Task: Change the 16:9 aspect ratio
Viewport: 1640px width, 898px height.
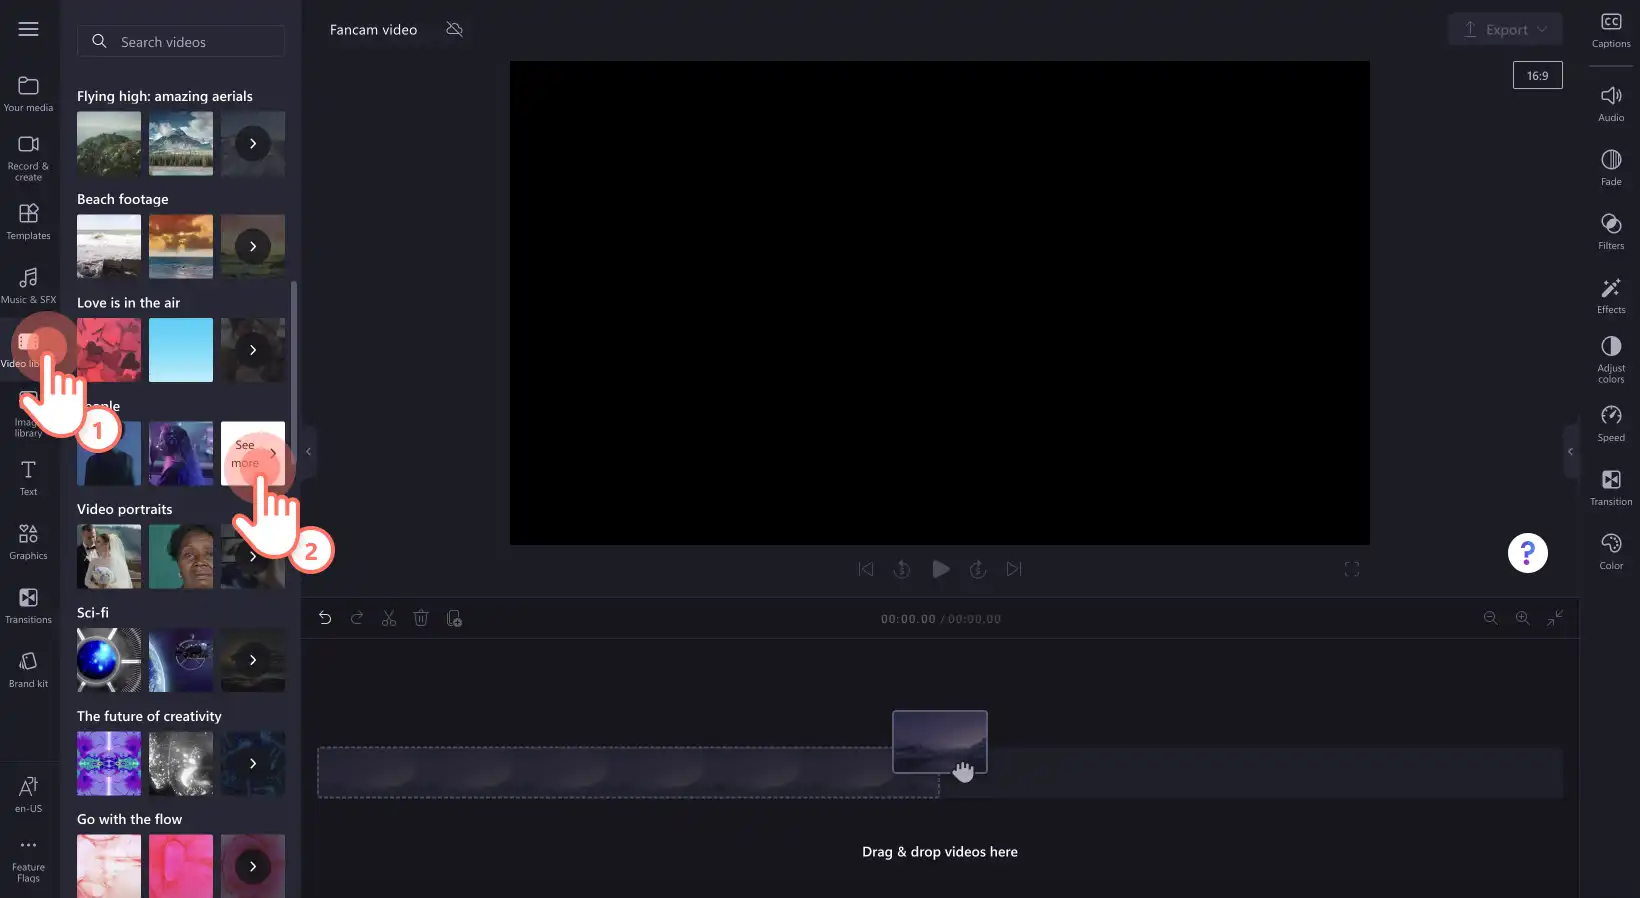Action: 1537,75
